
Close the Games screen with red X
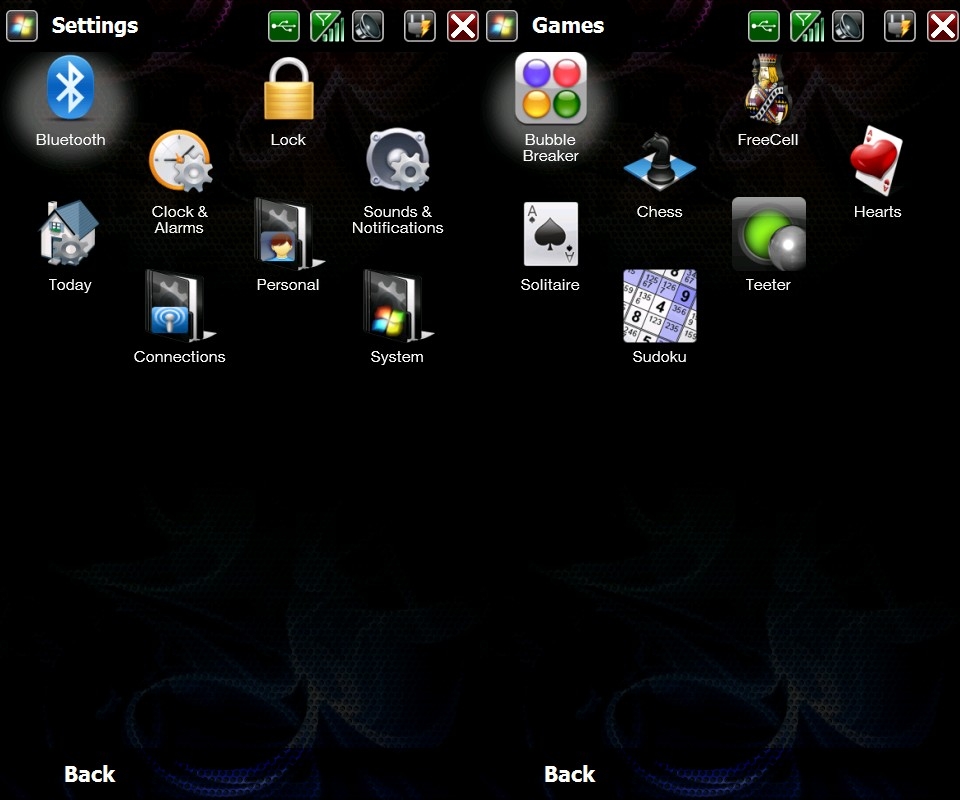tap(943, 26)
